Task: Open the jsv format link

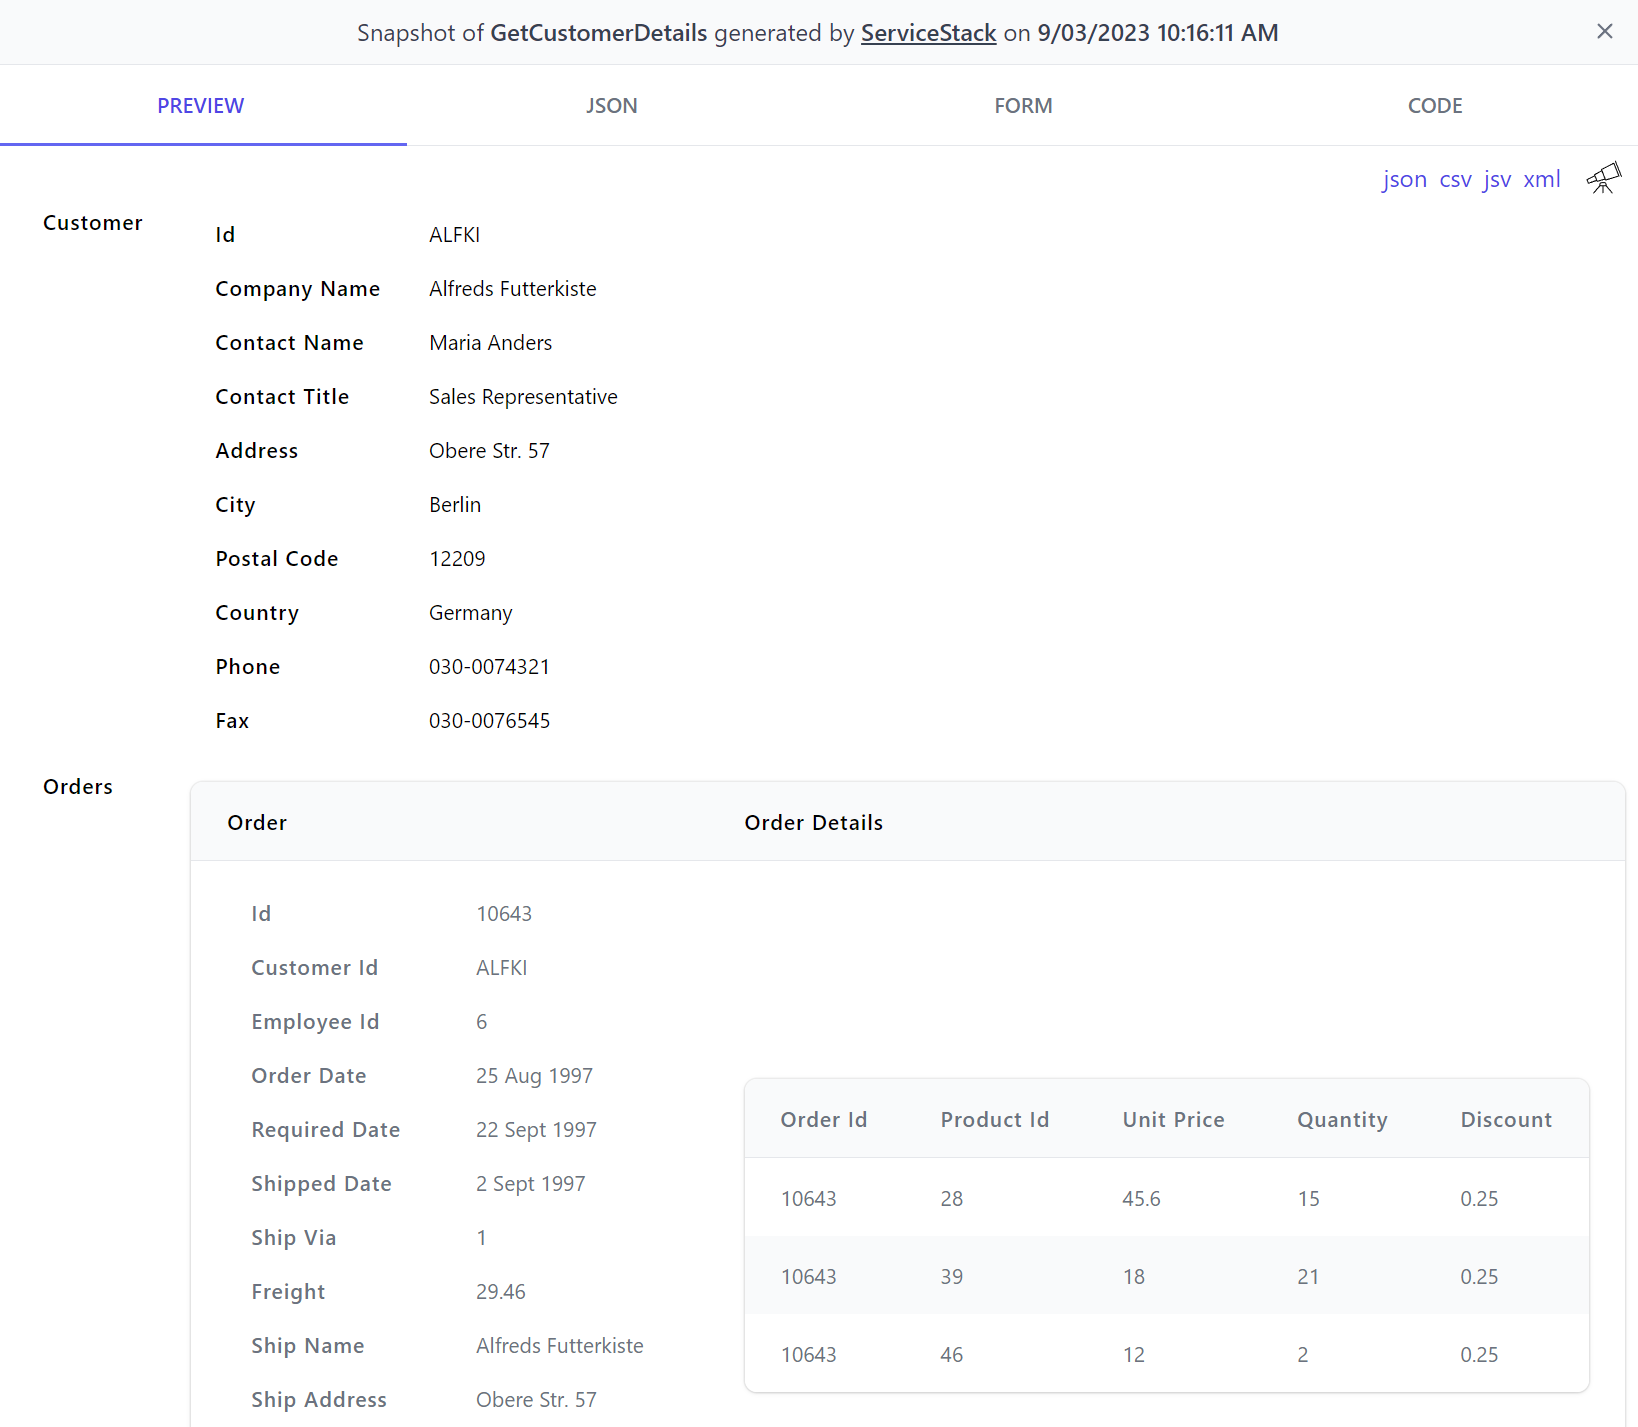Action: pos(1497,180)
